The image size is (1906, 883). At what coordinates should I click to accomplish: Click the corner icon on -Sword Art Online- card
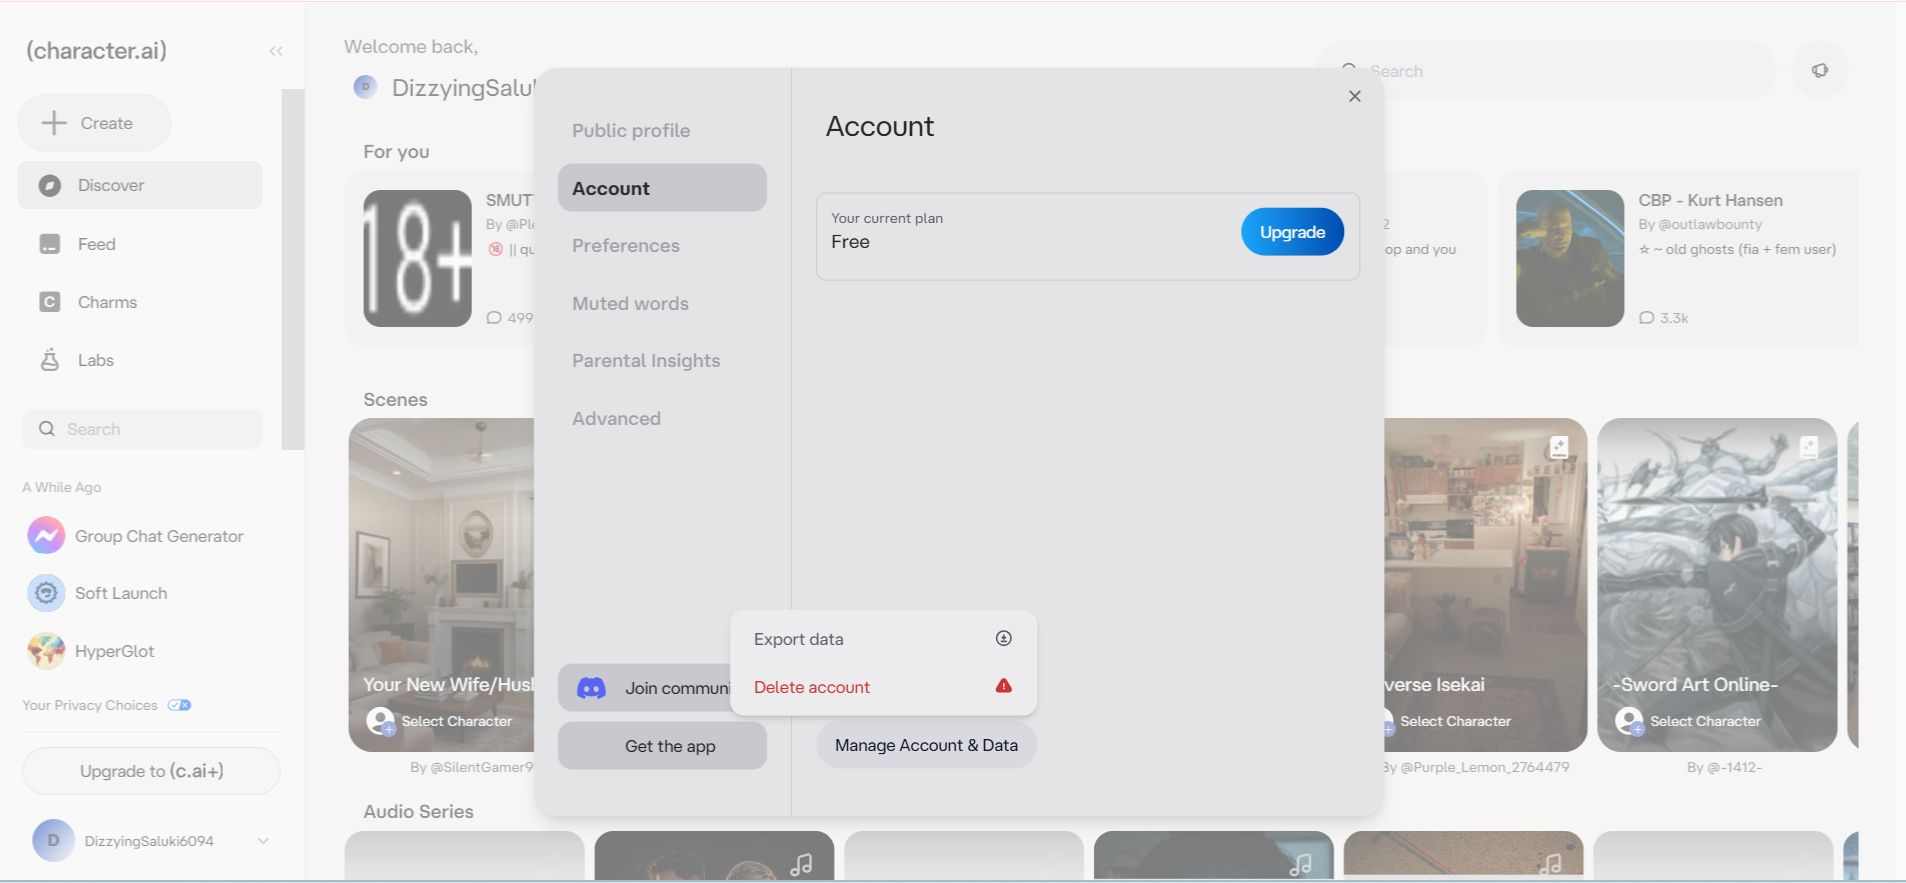click(1808, 447)
